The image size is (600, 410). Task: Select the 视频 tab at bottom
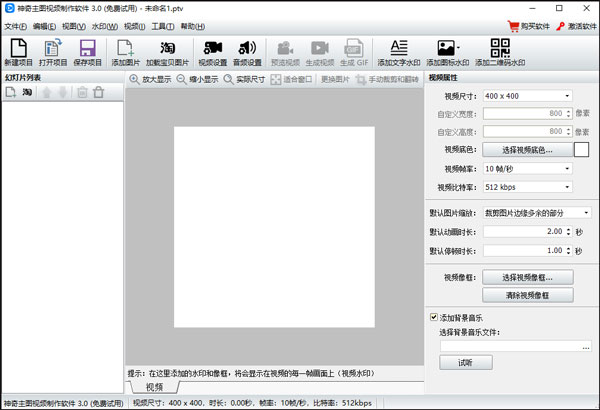[x=155, y=387]
